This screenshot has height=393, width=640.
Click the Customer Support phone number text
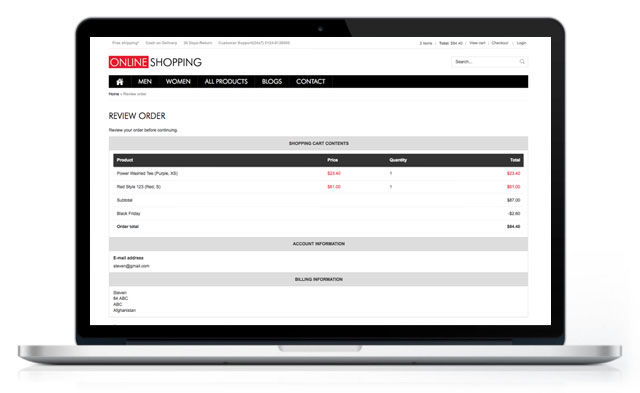click(254, 43)
